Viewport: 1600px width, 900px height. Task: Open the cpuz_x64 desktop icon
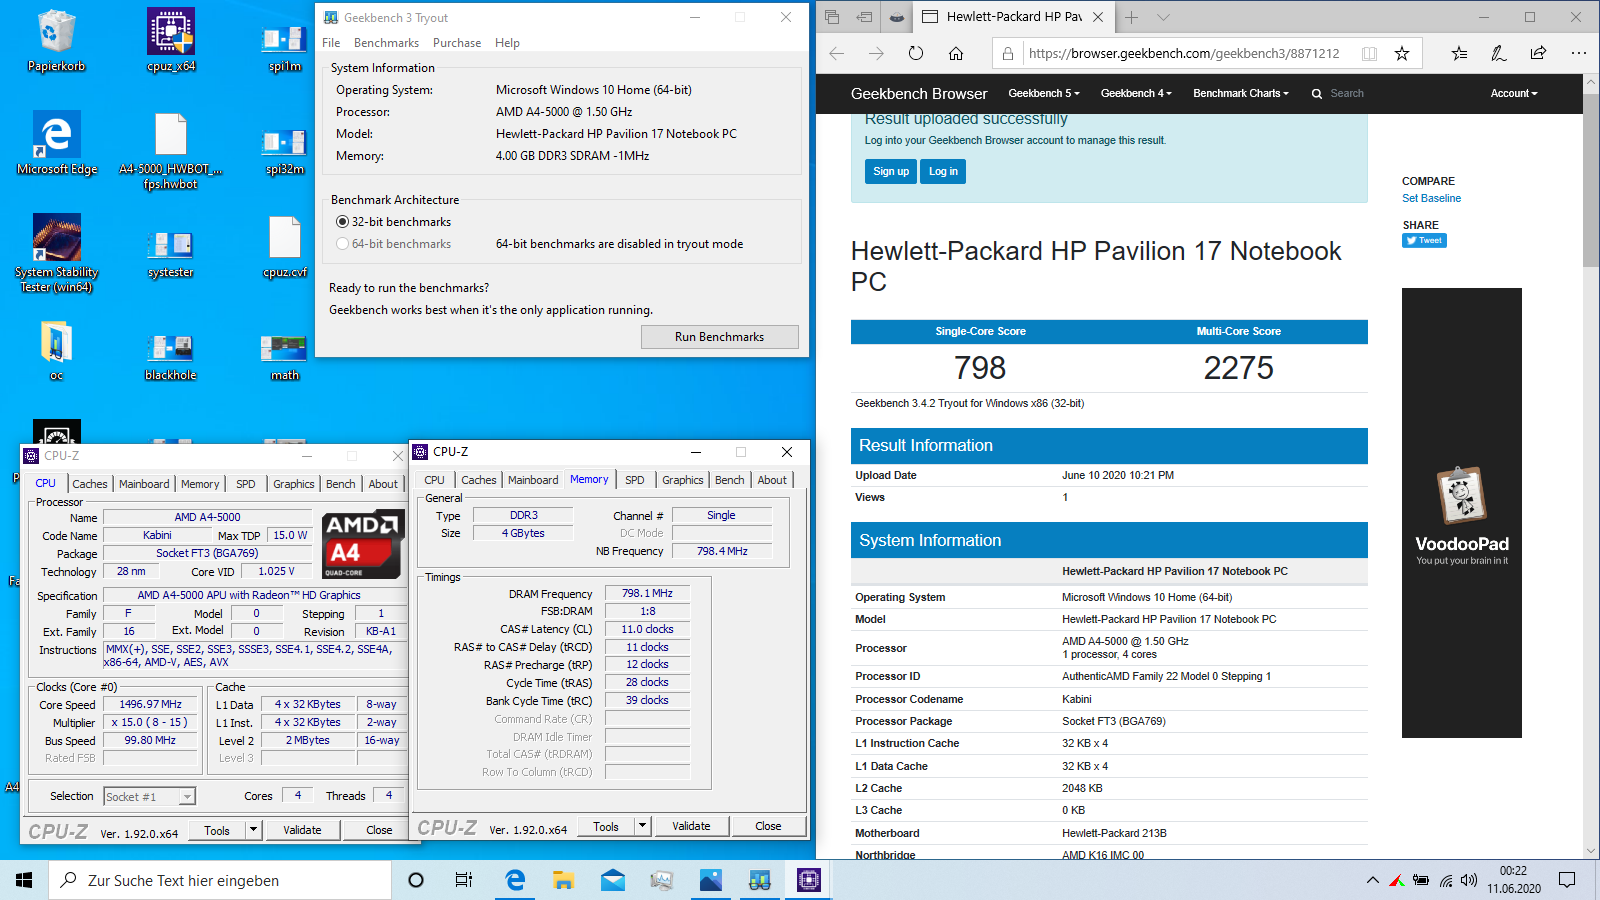pos(171,42)
